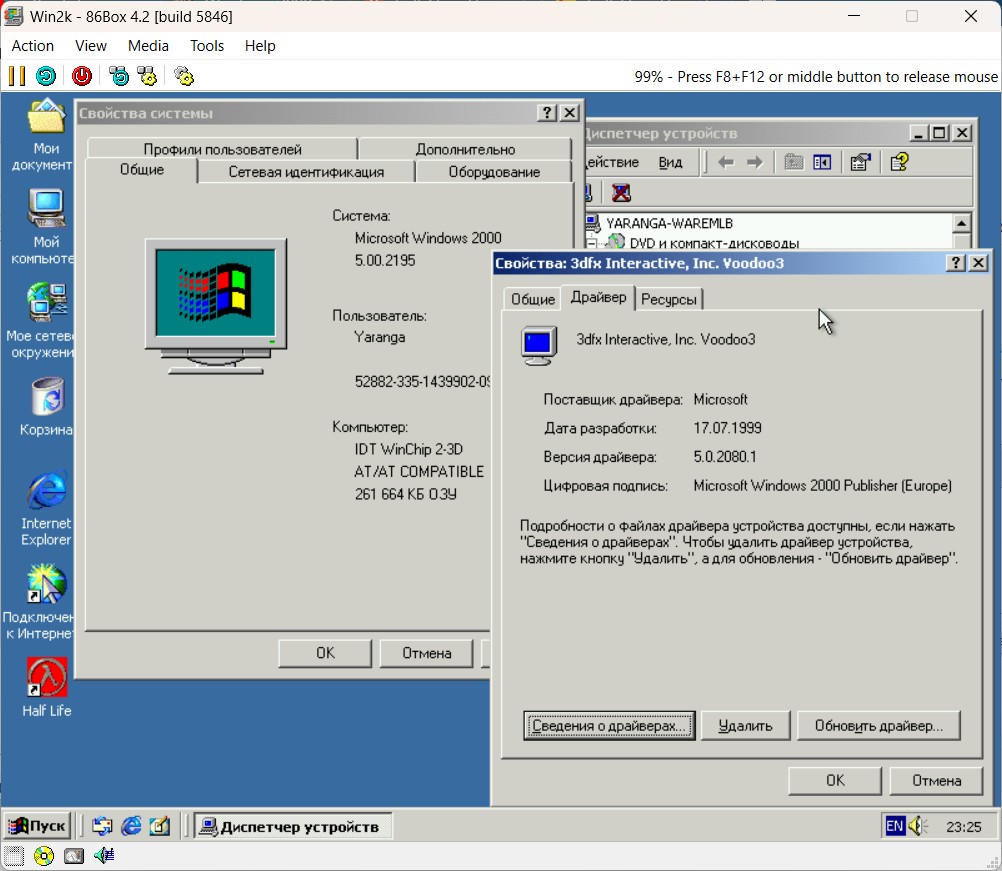The width and height of the screenshot is (1002, 871).
Task: Click Сведения о драйверах button
Action: [x=609, y=726]
